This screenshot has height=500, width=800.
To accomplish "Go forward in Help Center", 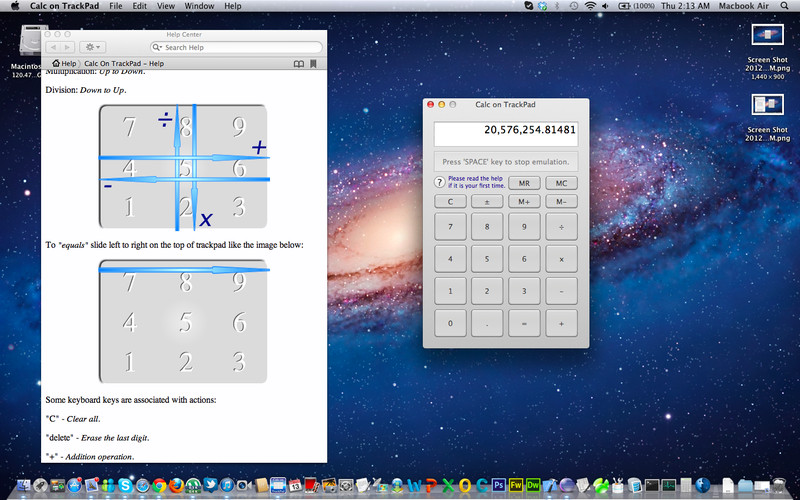I will pos(67,47).
